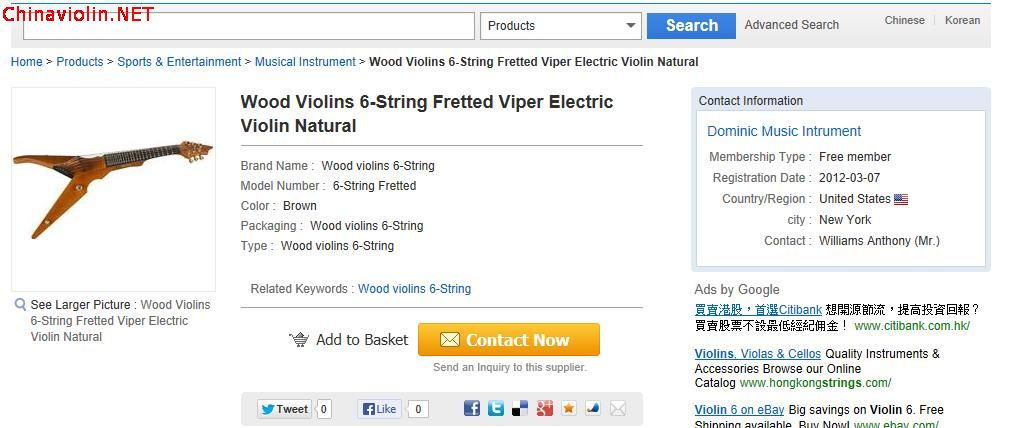Bookmark the page with the Delicious icon
1029x428 pixels.
coord(520,408)
